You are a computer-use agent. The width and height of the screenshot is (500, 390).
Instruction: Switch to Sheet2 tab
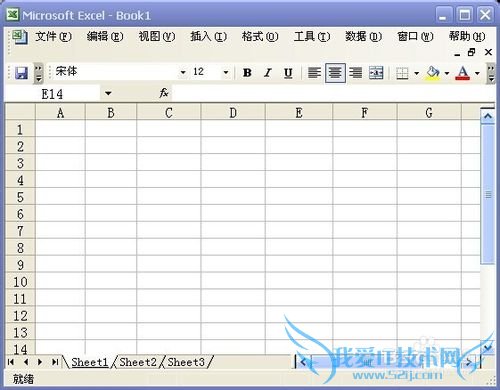click(138, 362)
